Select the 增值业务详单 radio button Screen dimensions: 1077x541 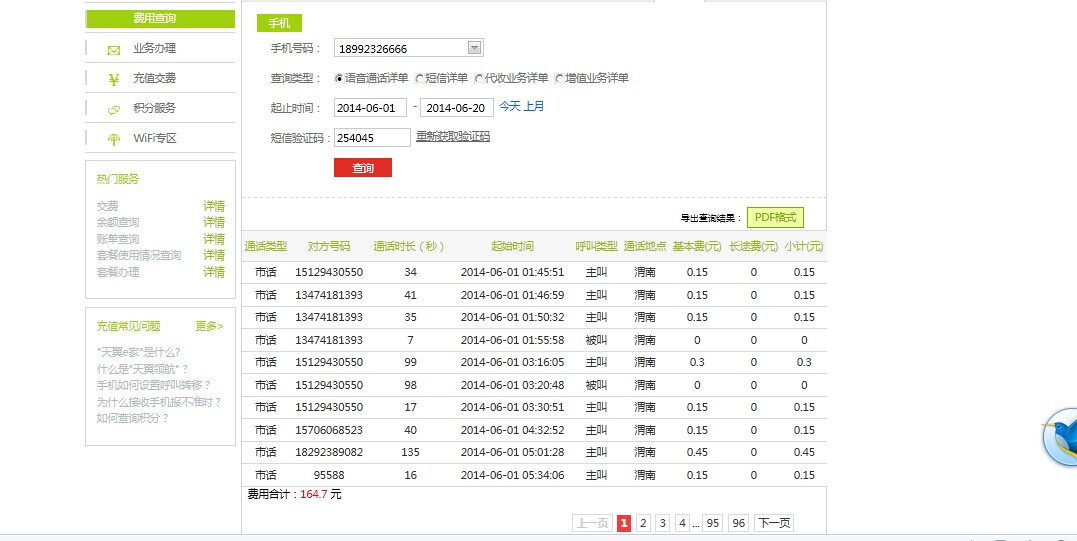coord(559,78)
